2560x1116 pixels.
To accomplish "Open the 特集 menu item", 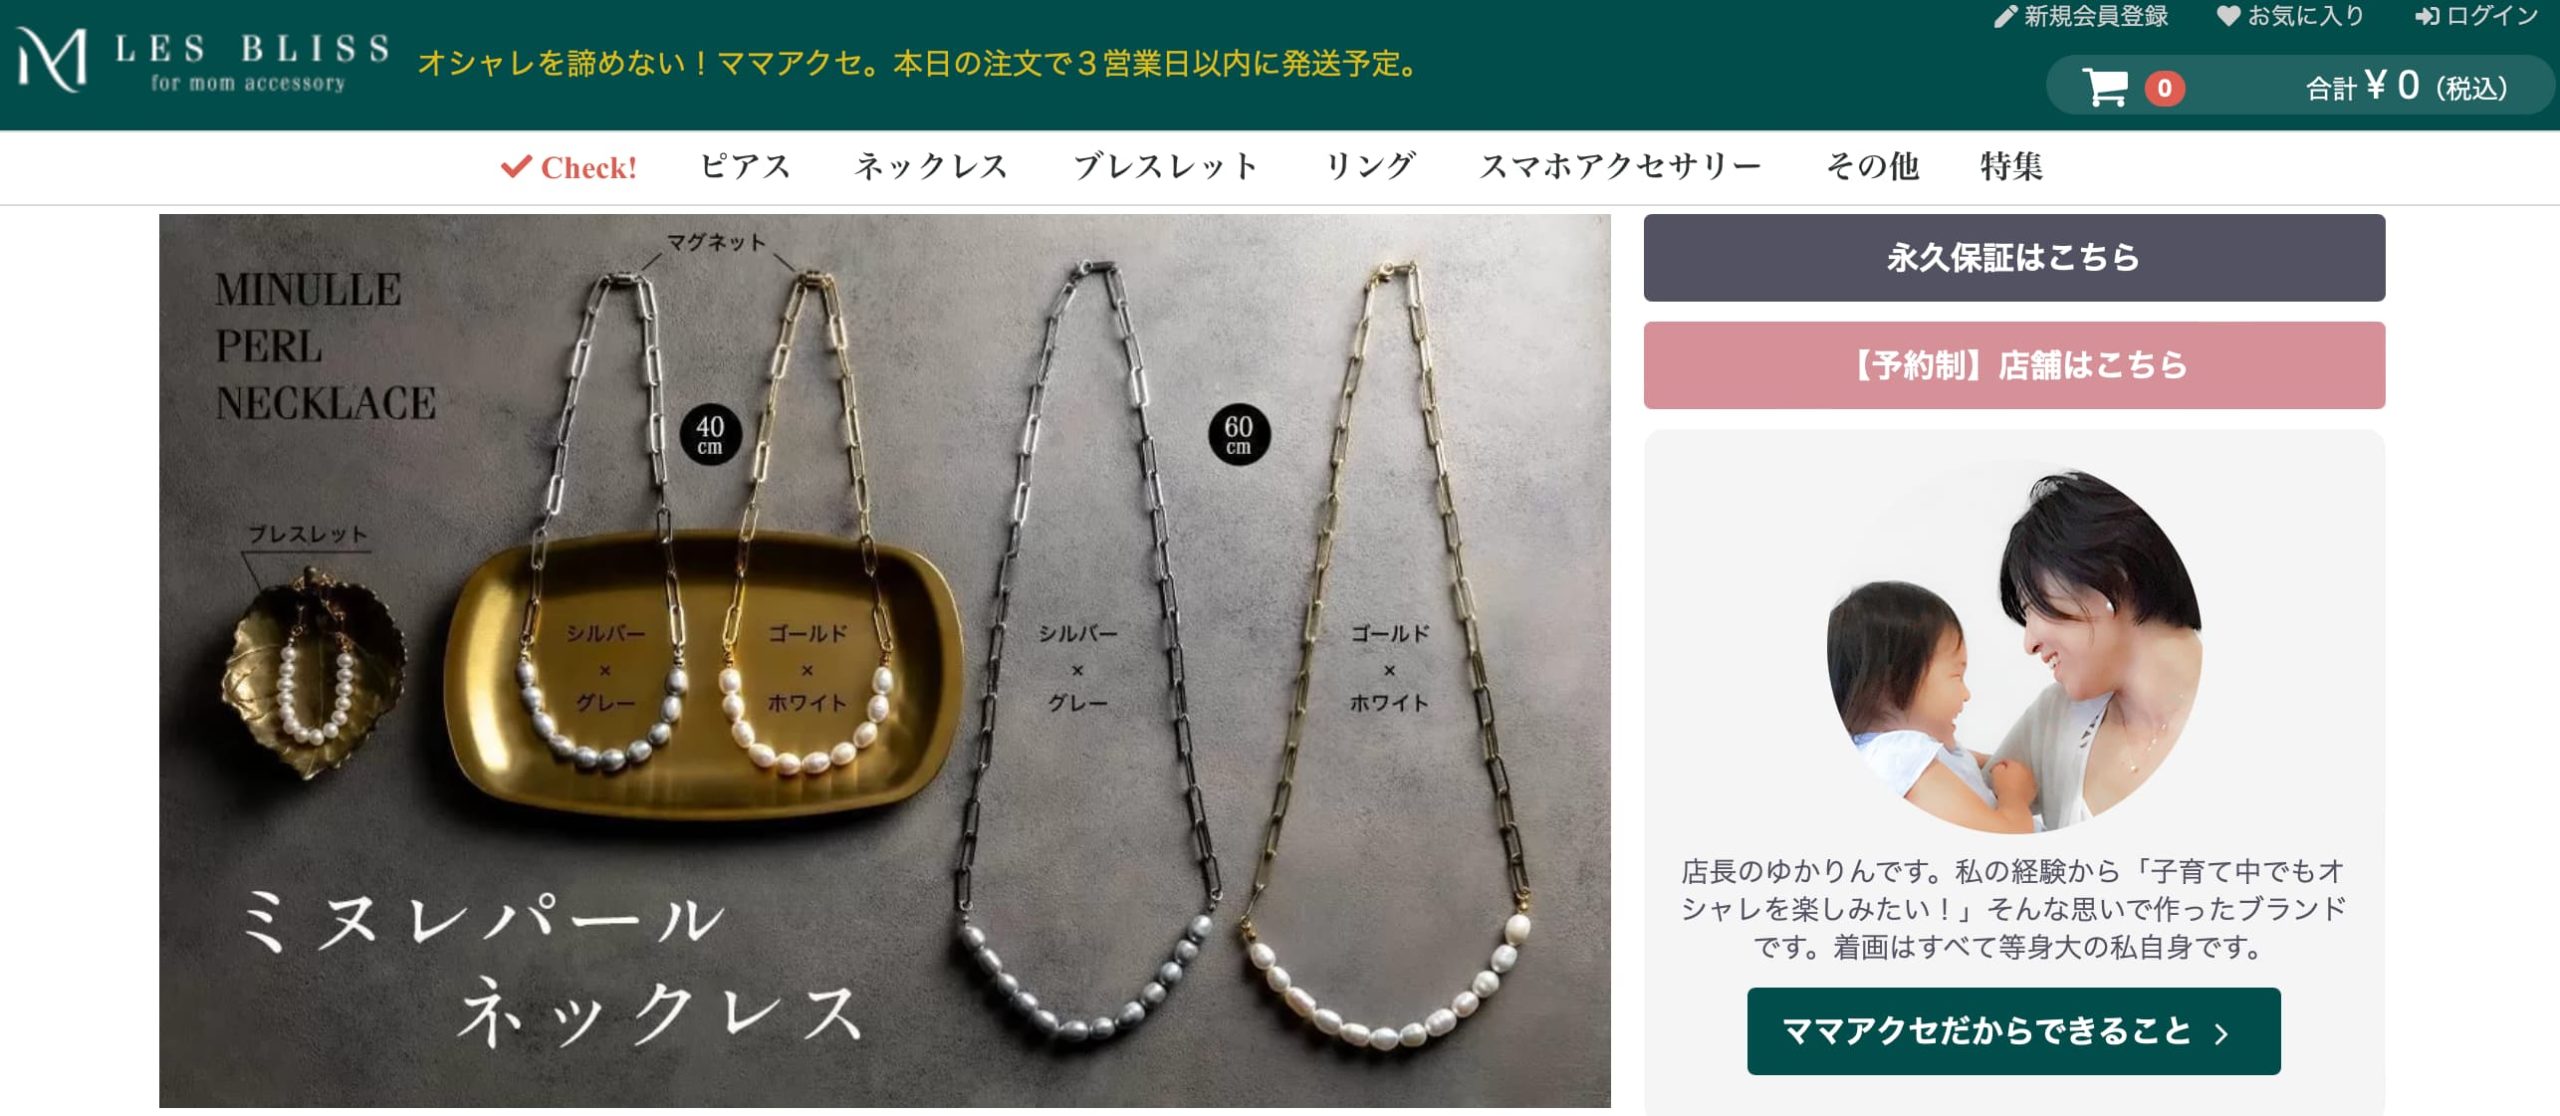I will pyautogui.click(x=2012, y=166).
